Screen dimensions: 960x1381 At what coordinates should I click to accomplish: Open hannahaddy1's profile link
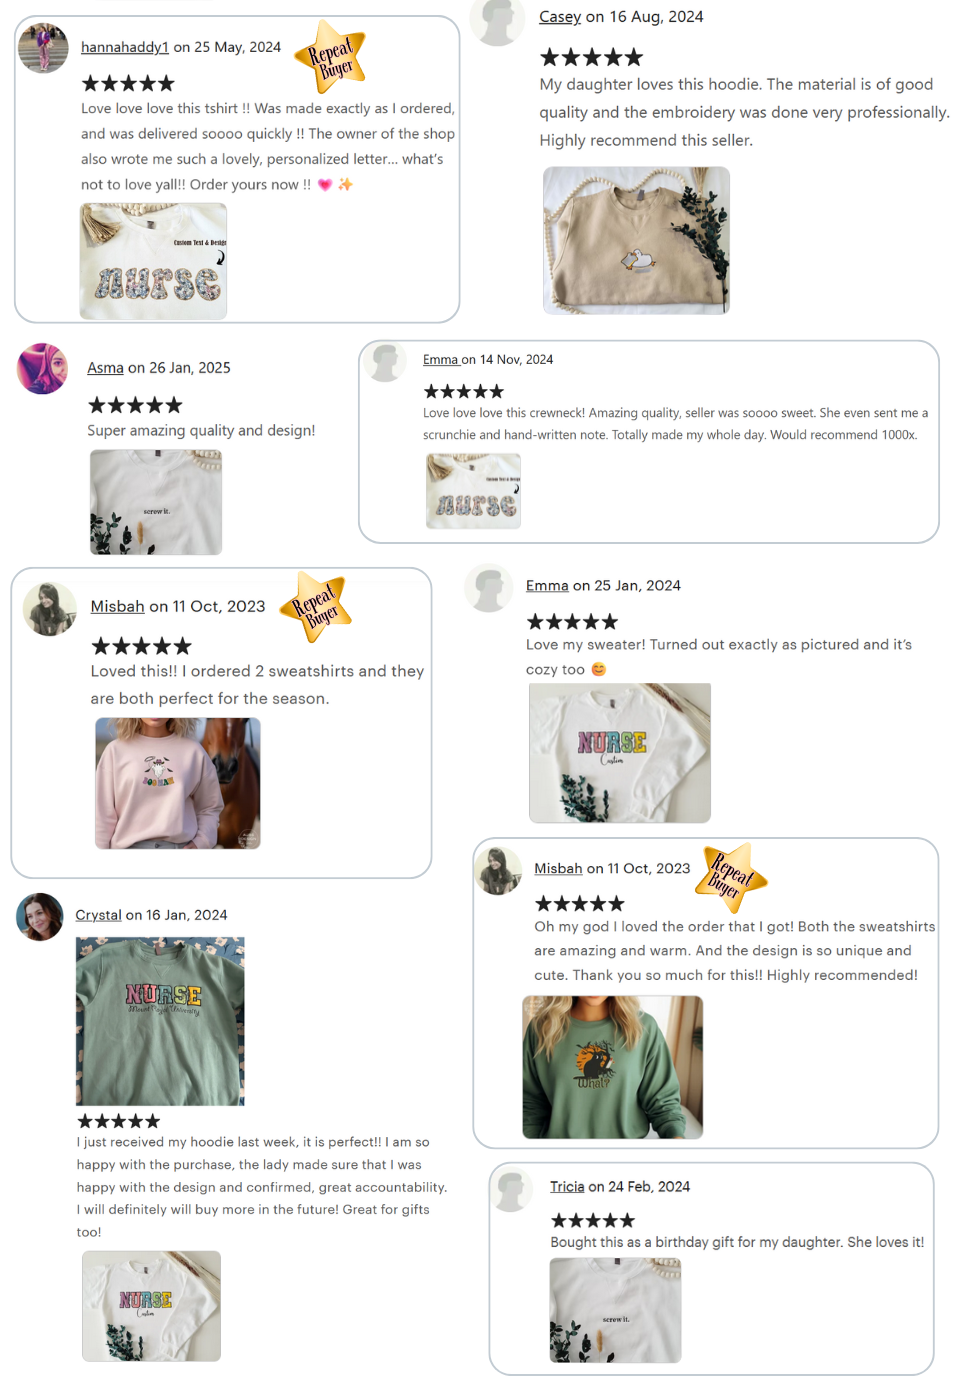(x=125, y=47)
